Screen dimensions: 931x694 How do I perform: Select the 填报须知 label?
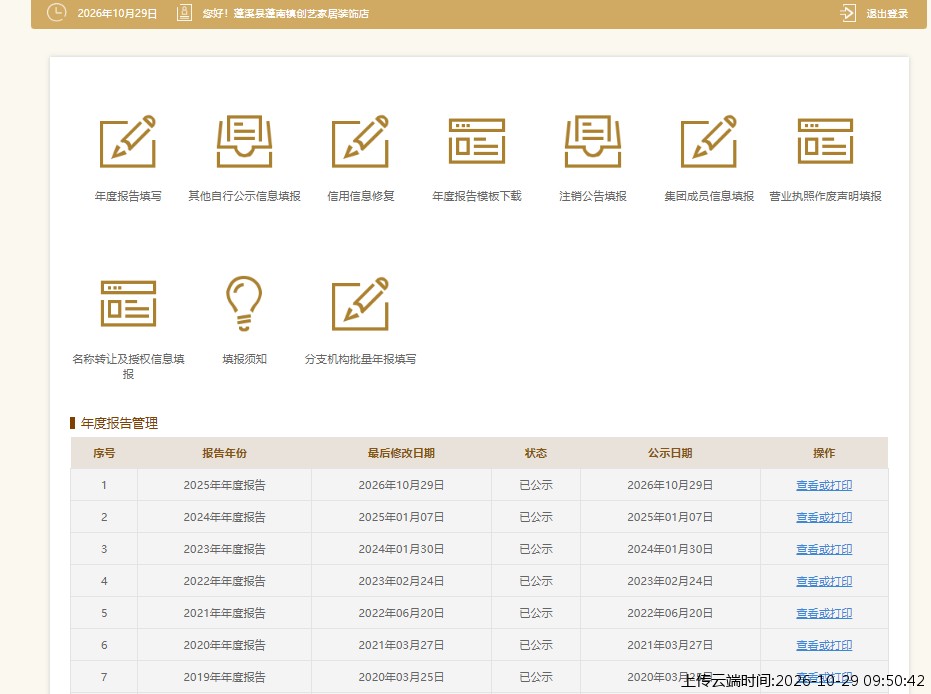[244, 359]
